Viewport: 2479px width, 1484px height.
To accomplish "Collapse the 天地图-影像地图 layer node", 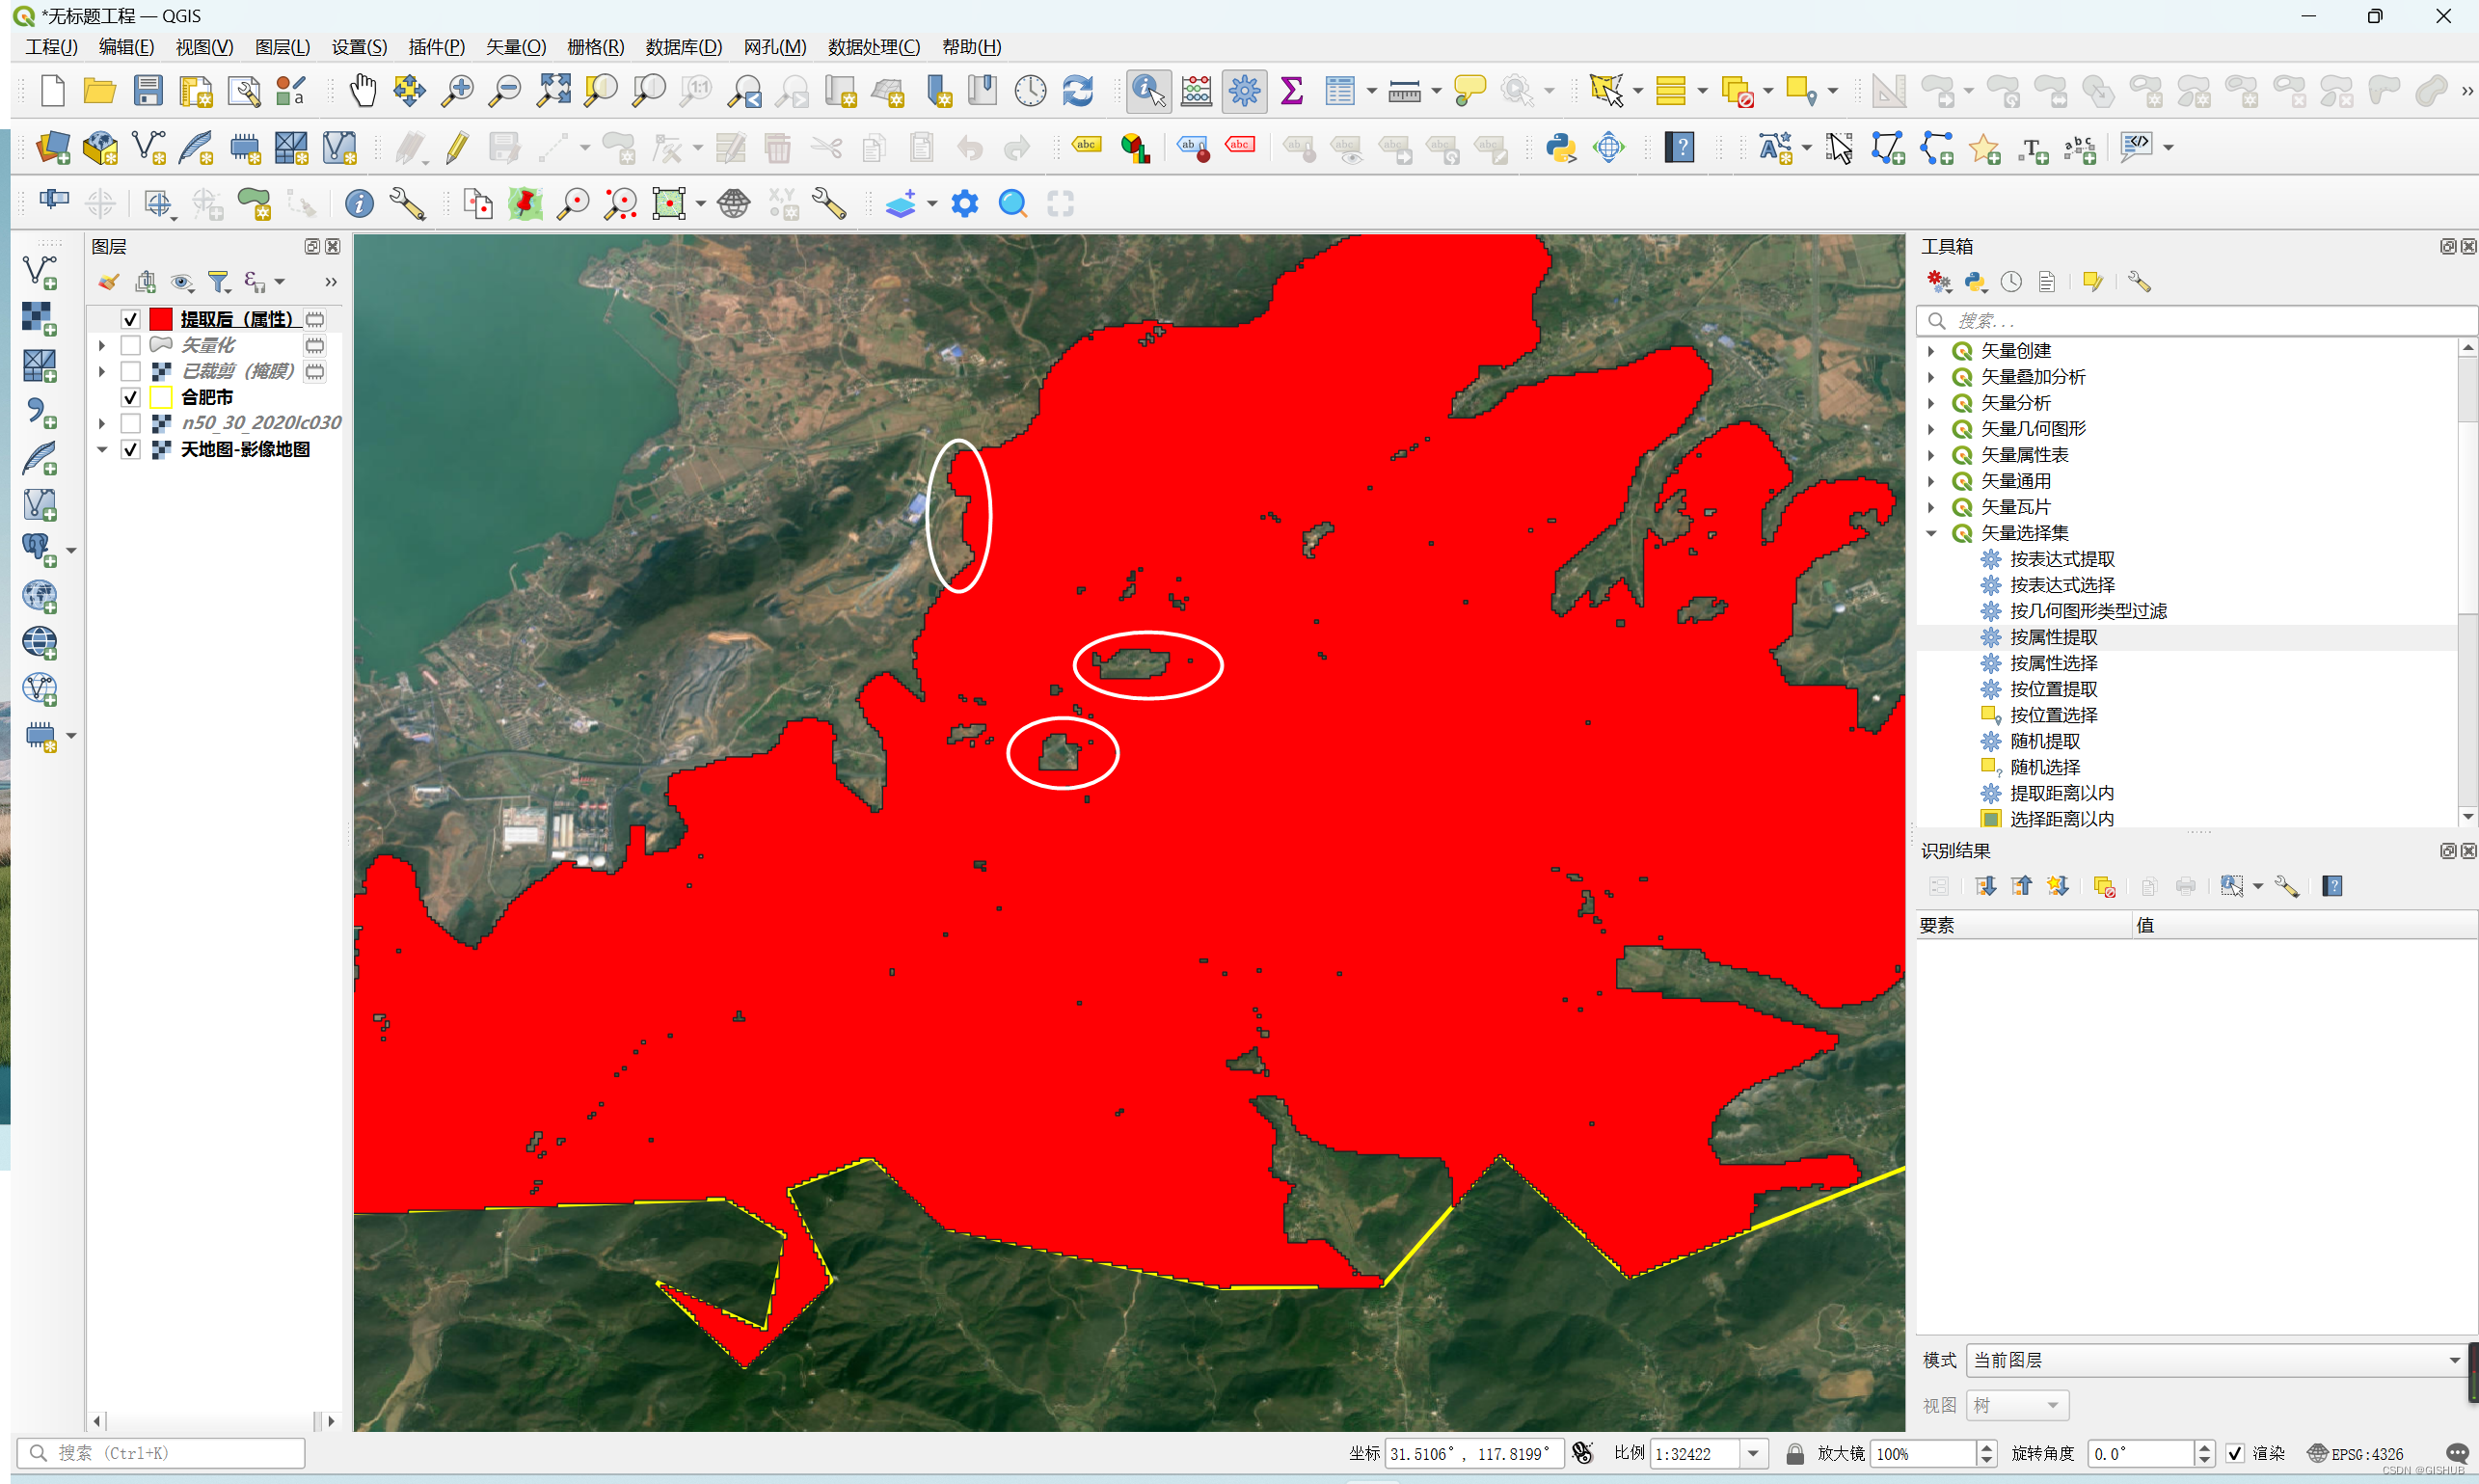I will (x=102, y=449).
